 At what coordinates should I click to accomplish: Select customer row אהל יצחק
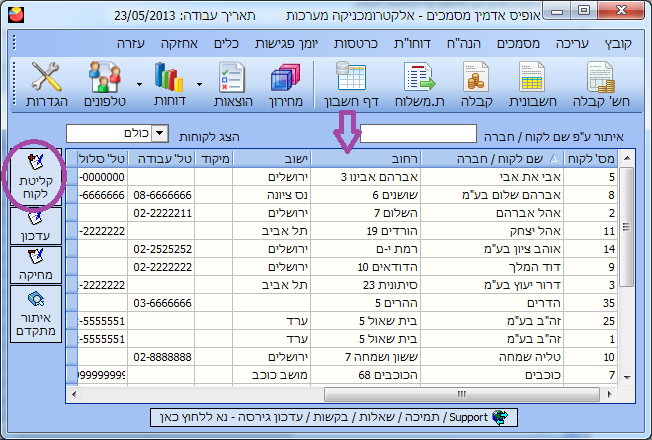tap(341, 231)
